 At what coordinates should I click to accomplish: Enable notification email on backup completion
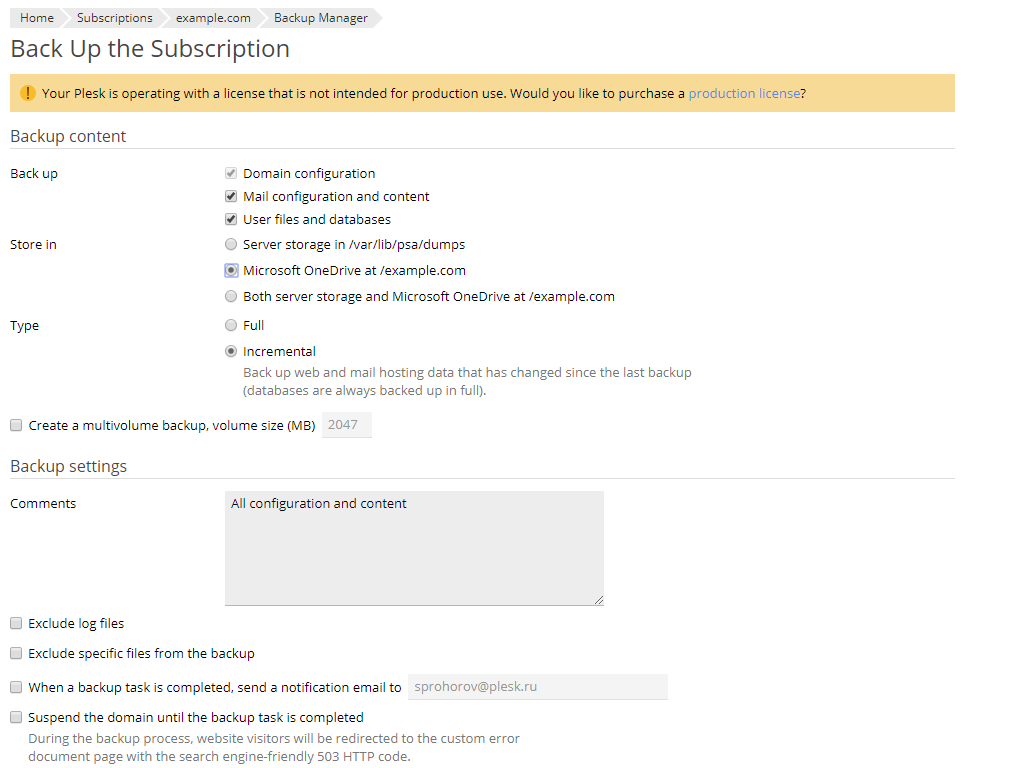[x=16, y=688]
